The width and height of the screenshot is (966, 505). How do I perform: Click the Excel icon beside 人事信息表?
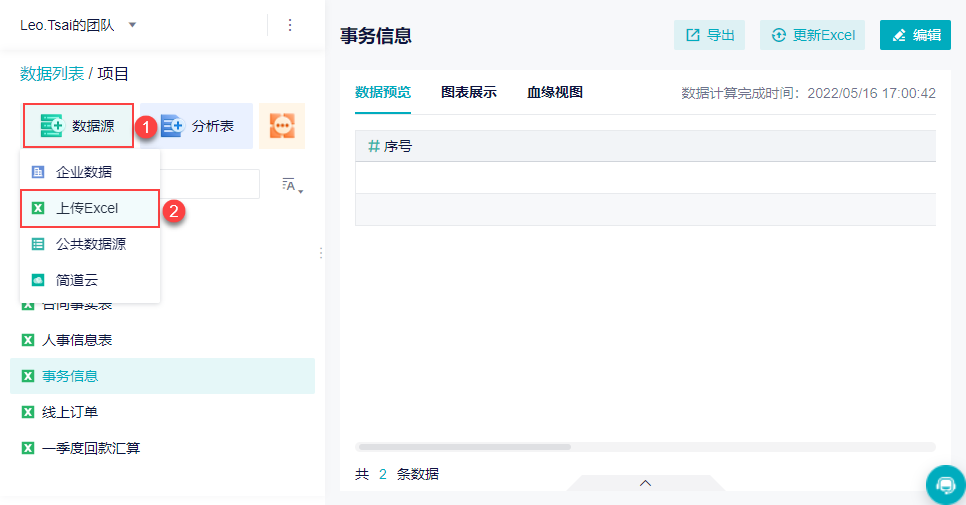(28, 340)
